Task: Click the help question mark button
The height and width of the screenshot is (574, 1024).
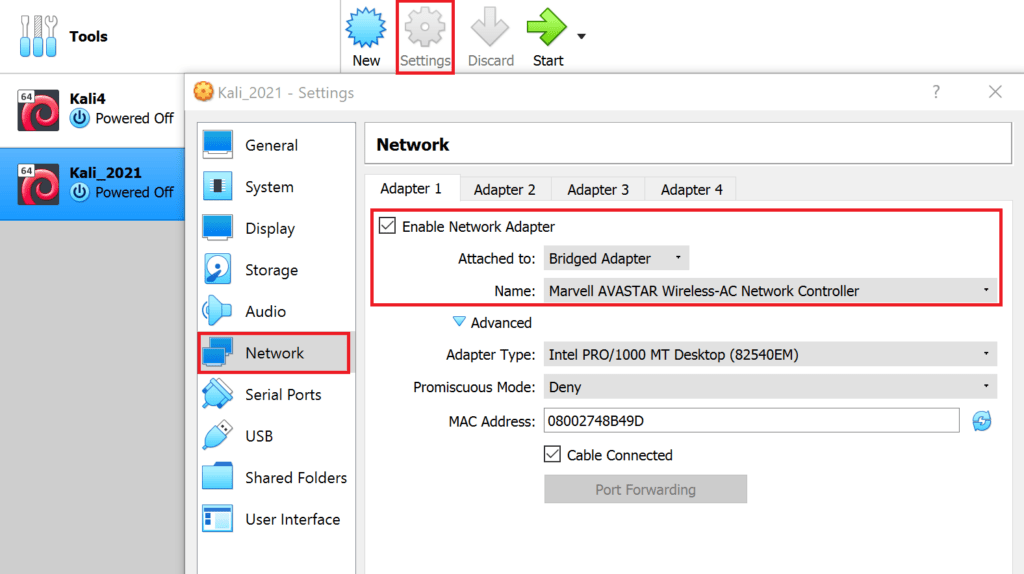Action: pyautogui.click(x=936, y=92)
